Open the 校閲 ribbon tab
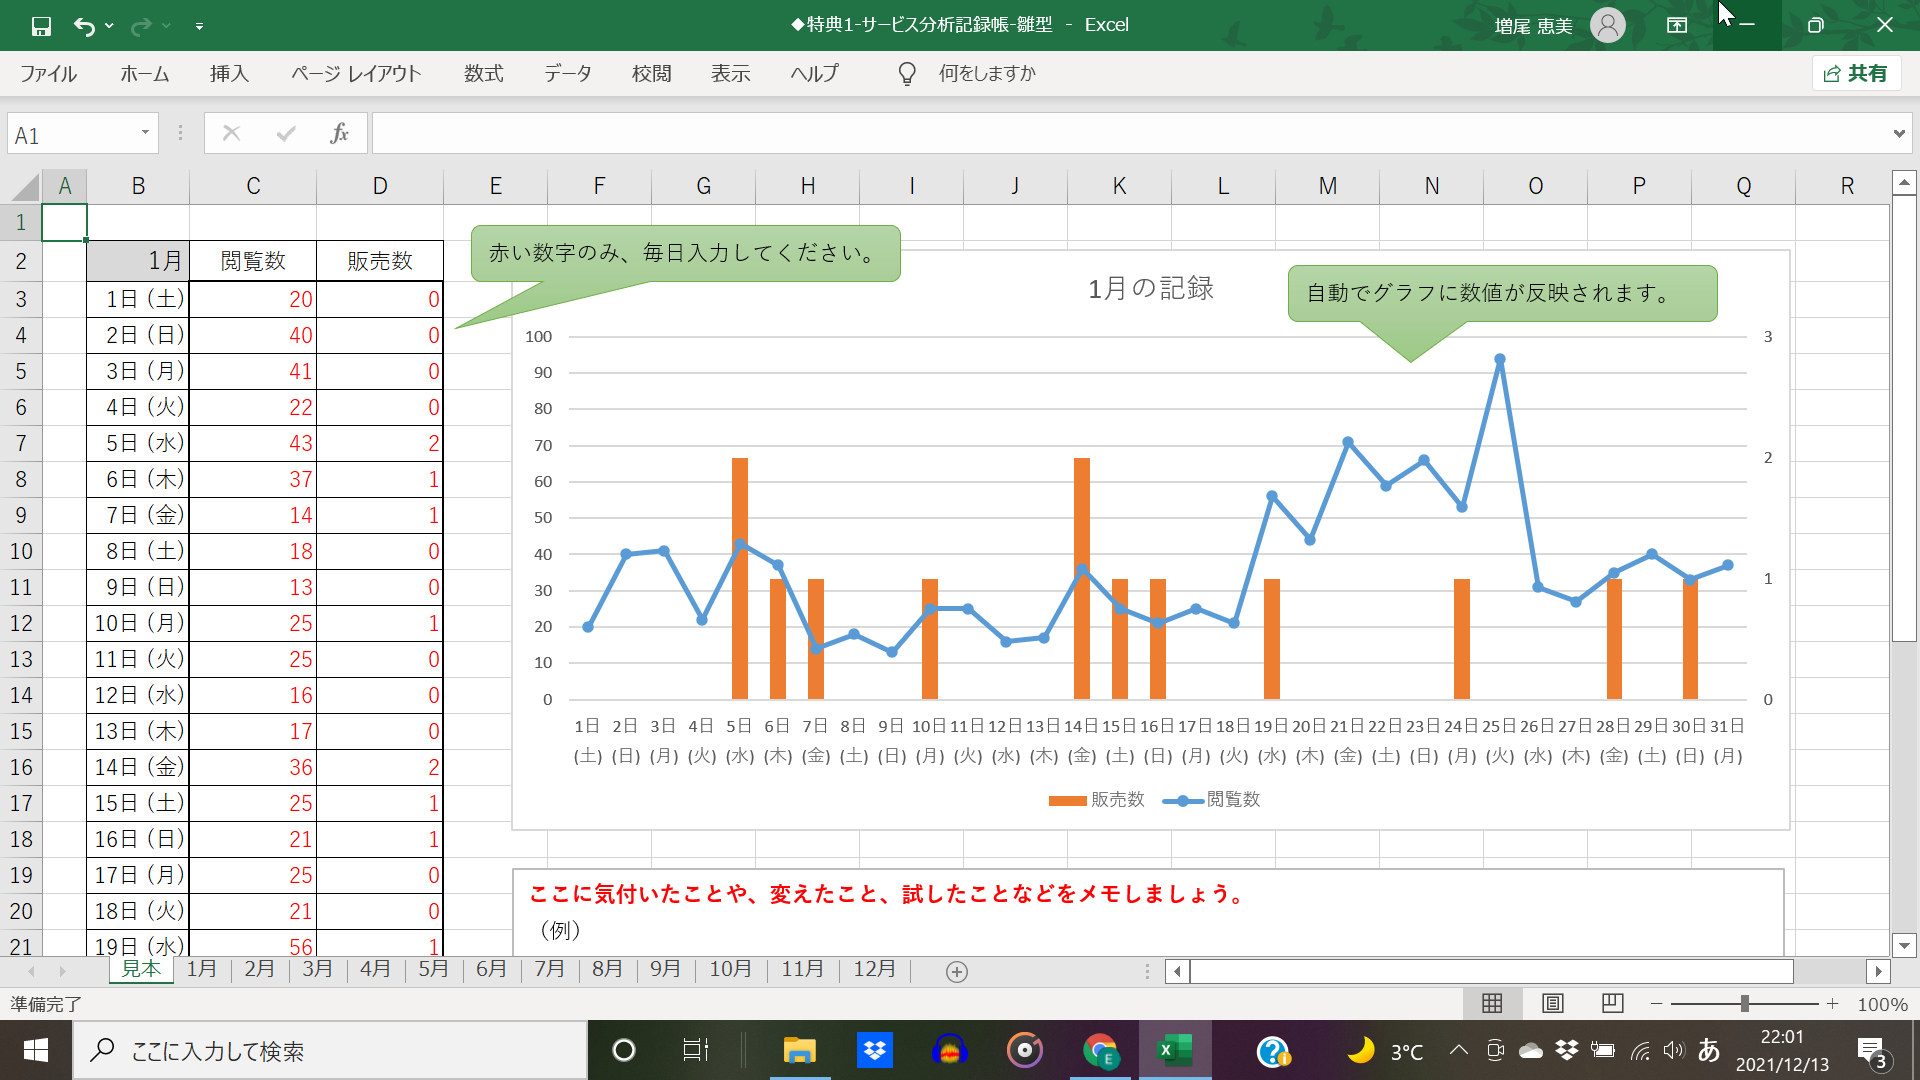1920x1080 pixels. point(652,73)
